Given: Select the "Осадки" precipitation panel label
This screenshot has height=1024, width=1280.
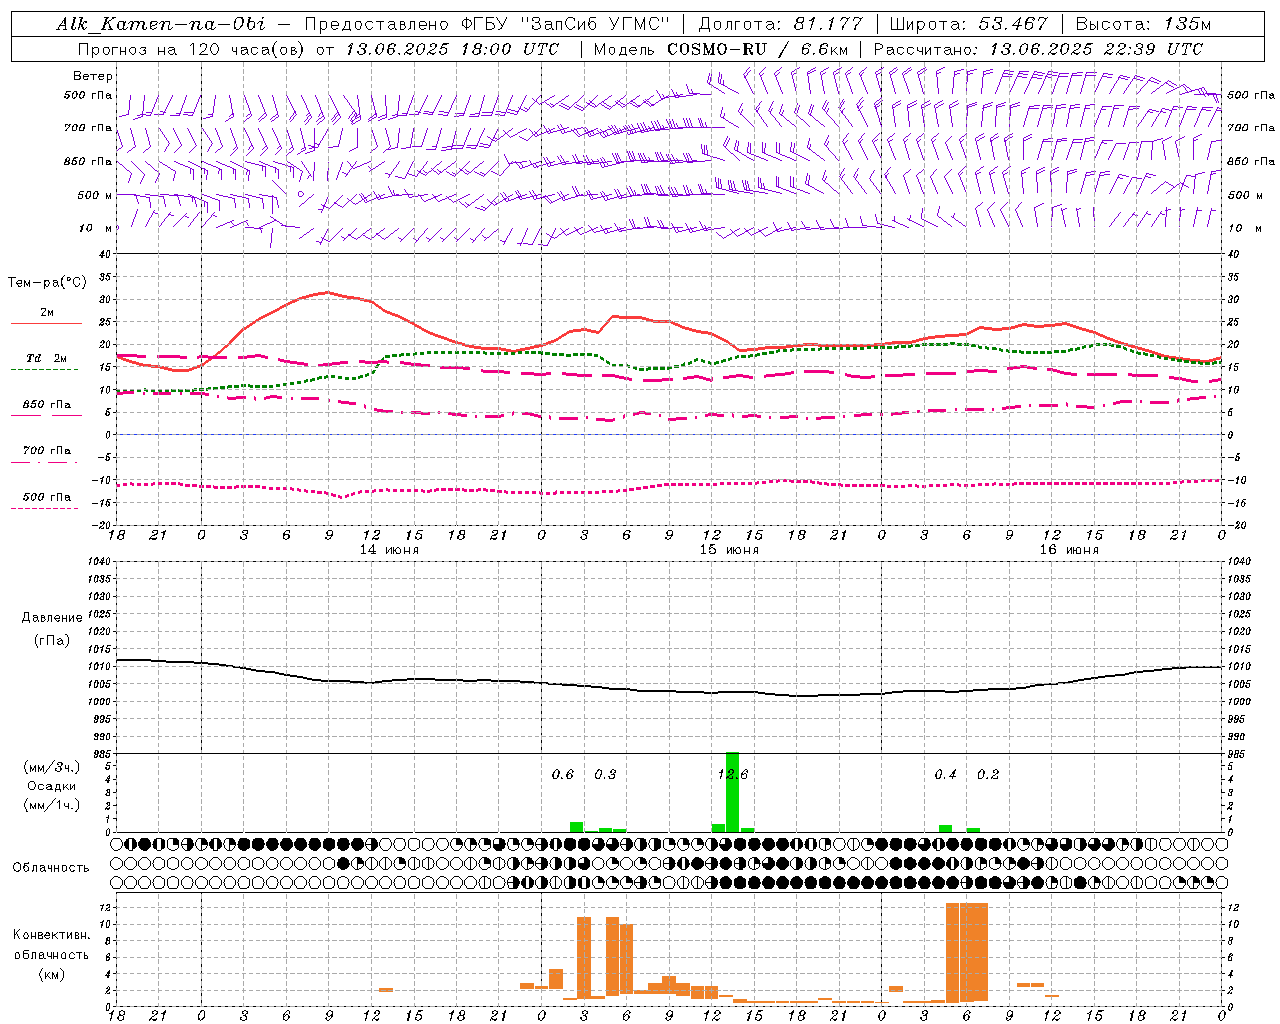Looking at the screenshot, I should click(x=52, y=786).
